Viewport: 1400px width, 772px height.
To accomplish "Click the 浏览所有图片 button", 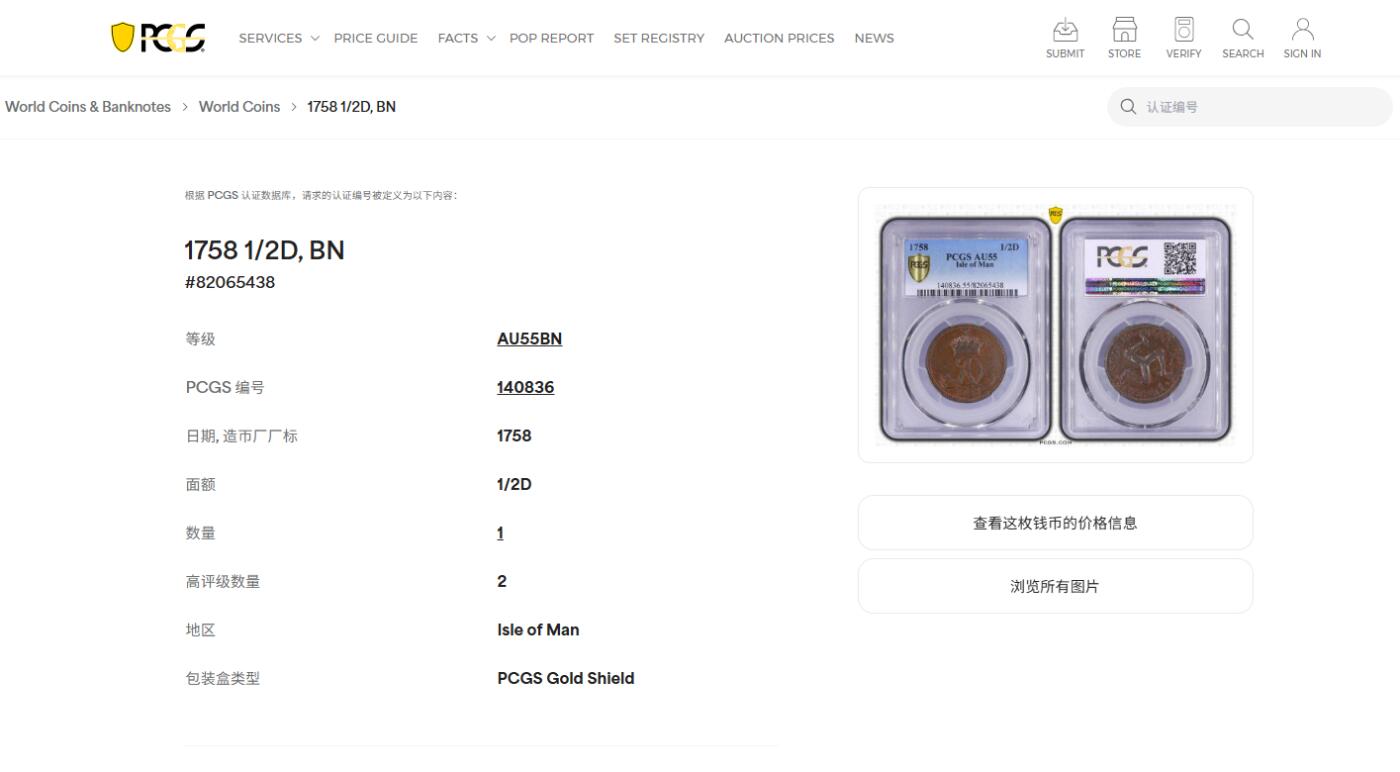I will 1055,587.
